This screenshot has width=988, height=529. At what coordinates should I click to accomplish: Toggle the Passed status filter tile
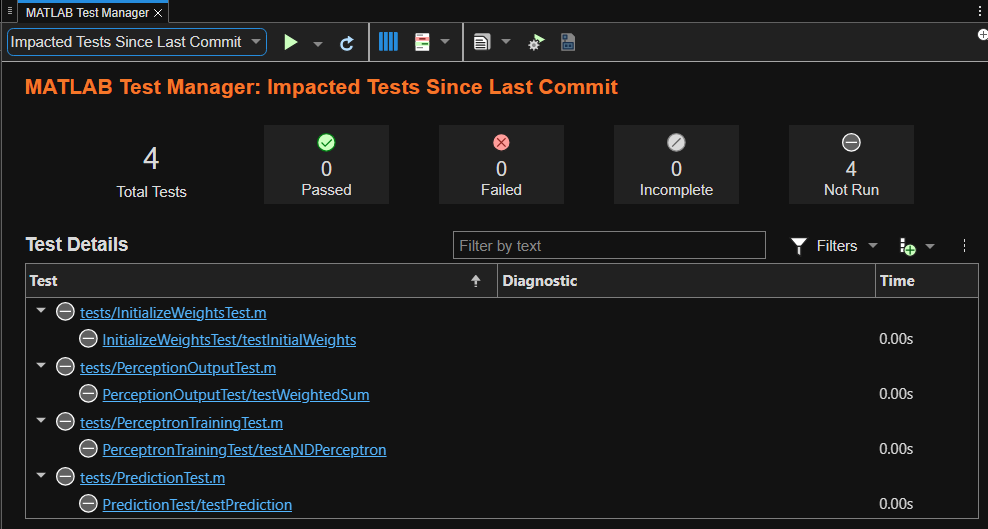click(x=326, y=165)
